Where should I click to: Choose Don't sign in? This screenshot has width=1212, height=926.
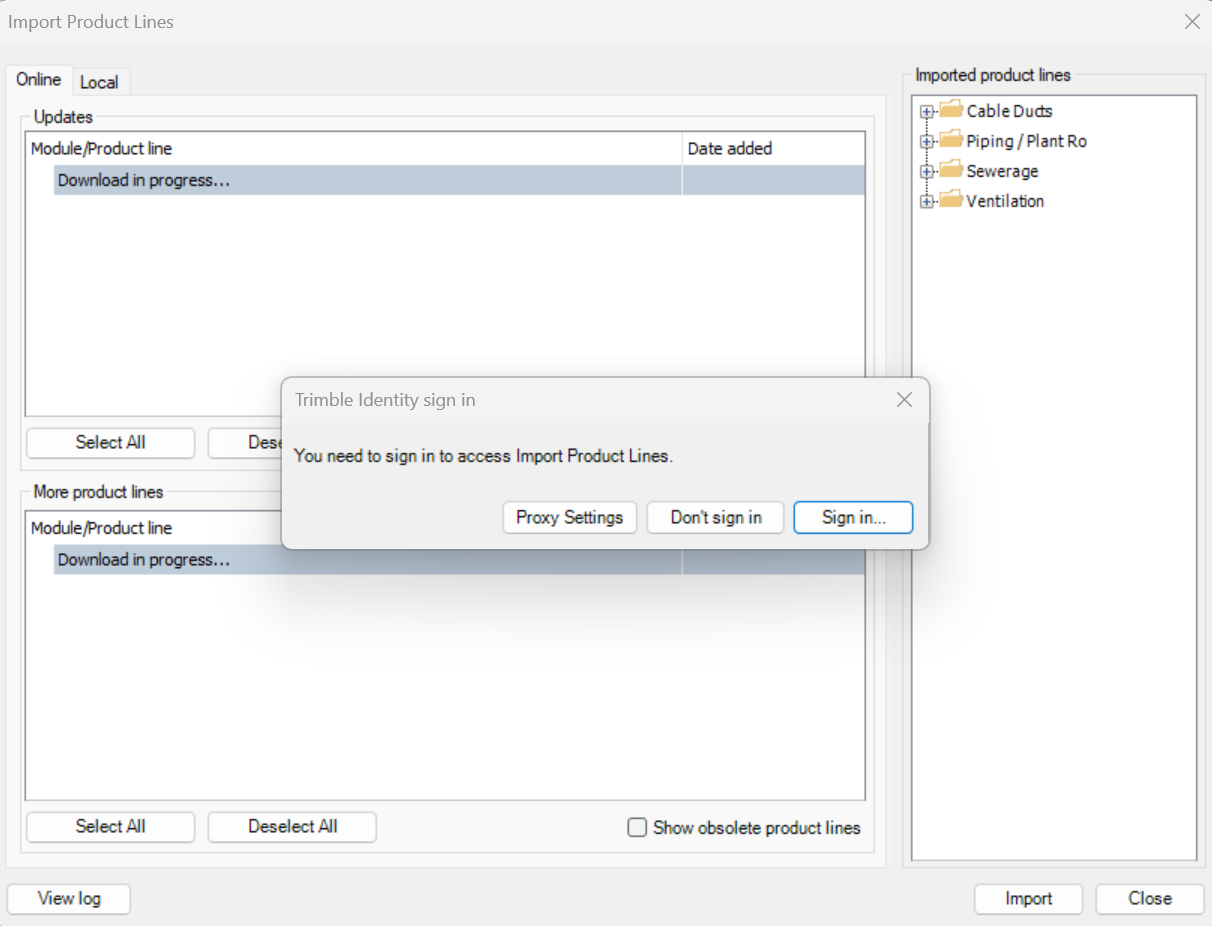coord(715,517)
